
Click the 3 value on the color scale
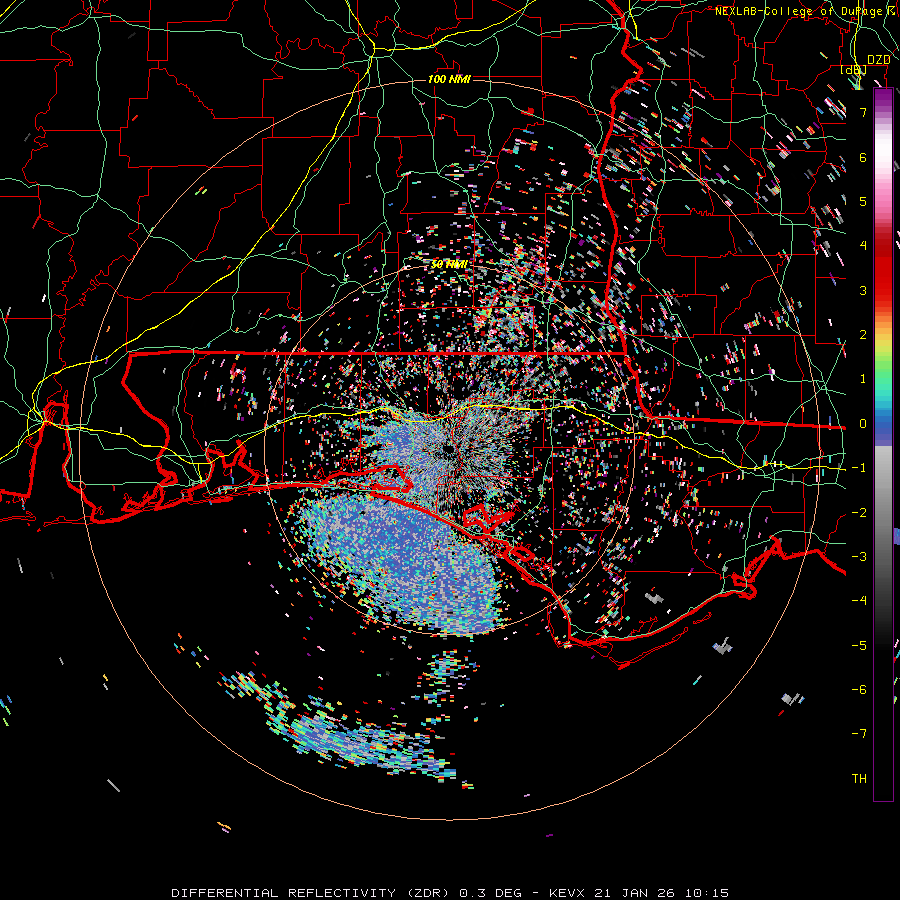pyautogui.click(x=863, y=290)
